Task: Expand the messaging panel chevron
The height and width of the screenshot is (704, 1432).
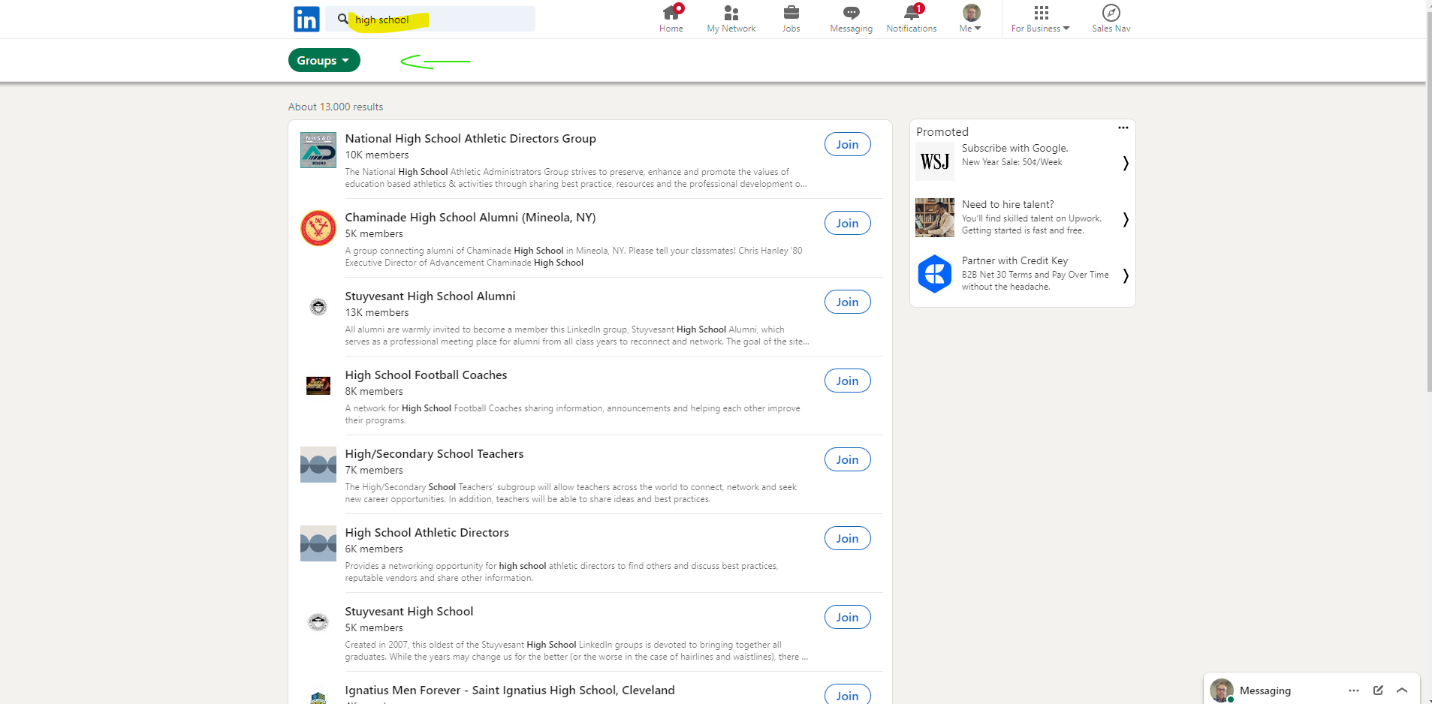Action: coord(1402,690)
